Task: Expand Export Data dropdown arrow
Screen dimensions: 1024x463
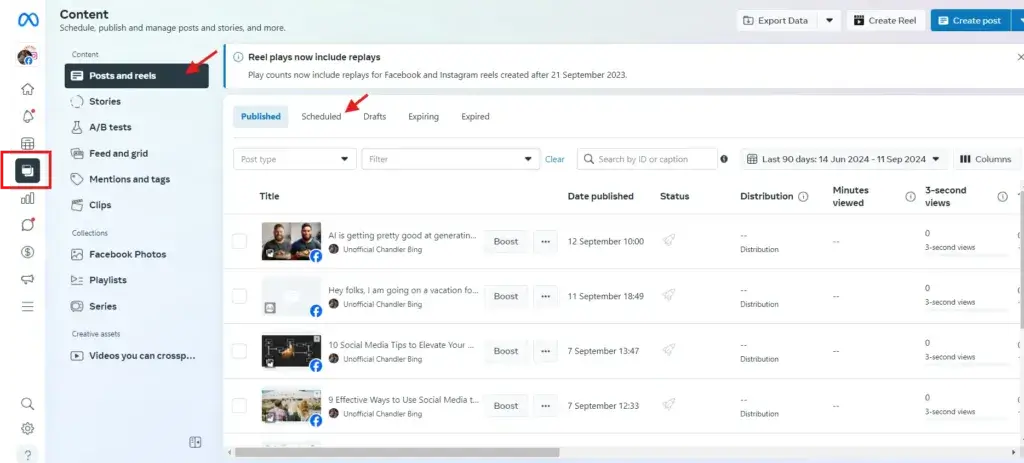Action: pos(829,20)
